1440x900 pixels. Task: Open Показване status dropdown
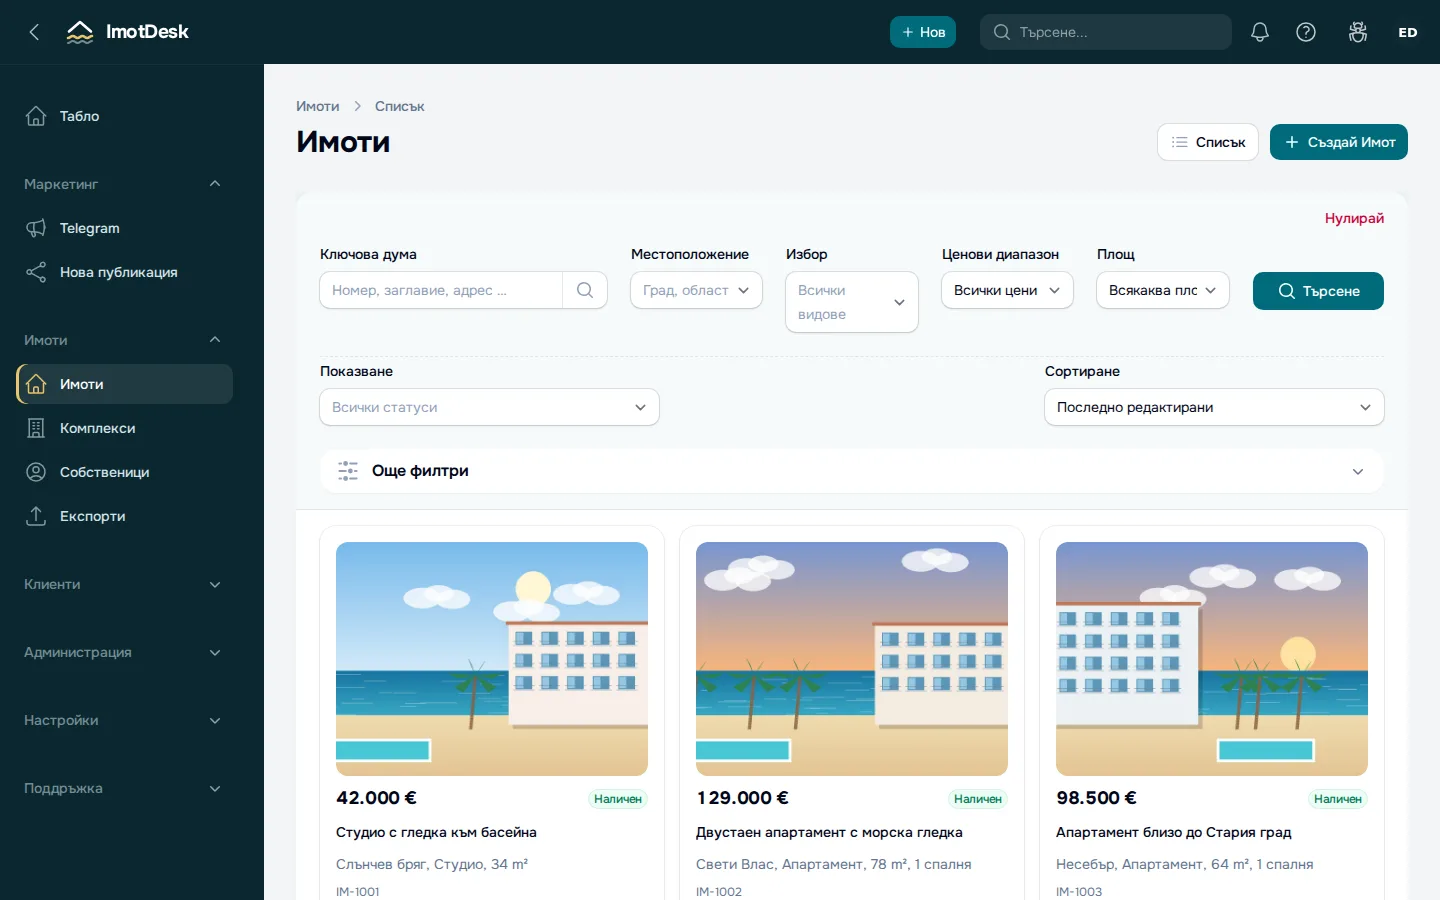489,407
